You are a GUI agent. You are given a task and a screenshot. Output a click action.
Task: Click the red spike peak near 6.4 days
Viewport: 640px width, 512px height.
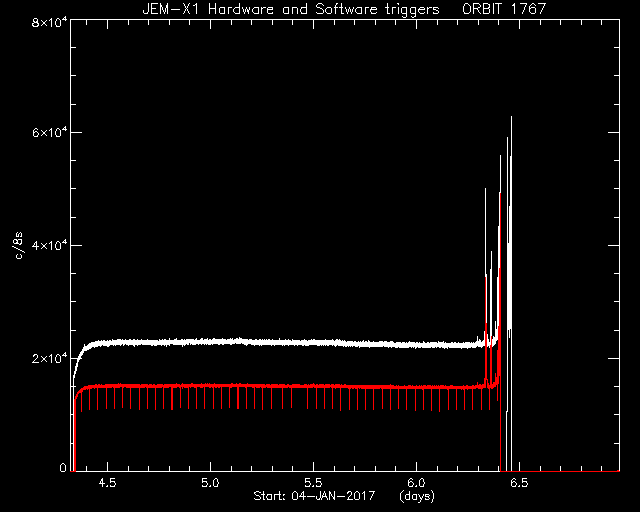coord(500,194)
